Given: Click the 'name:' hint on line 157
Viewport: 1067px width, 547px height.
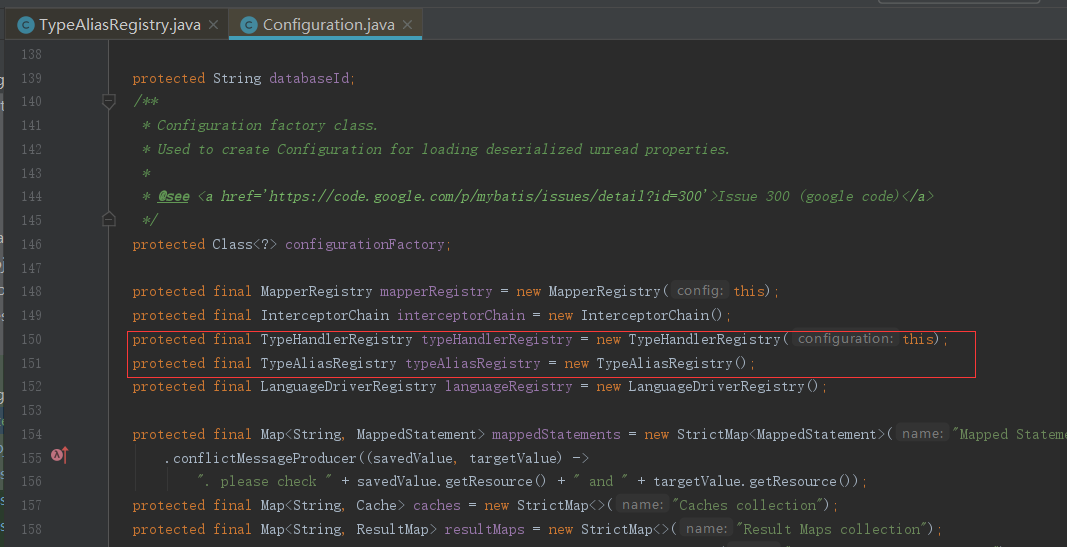Looking at the screenshot, I should coord(642,505).
